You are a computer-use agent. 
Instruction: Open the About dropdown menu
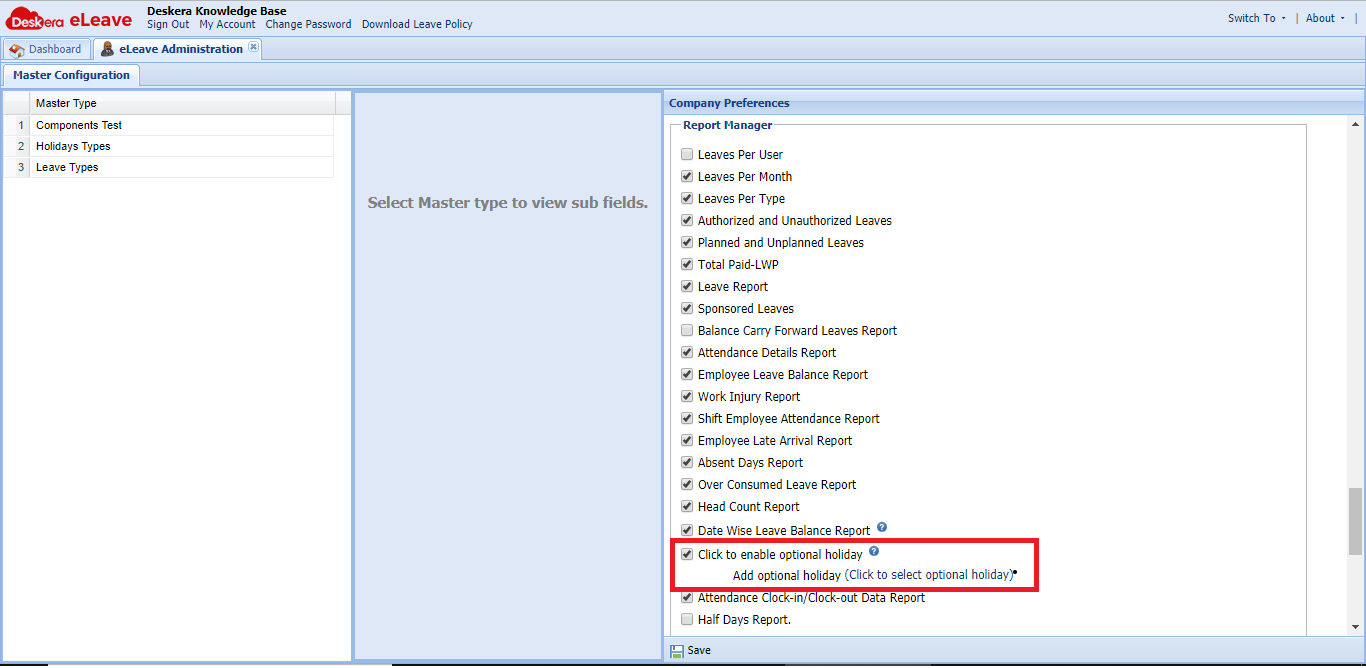(x=1325, y=18)
